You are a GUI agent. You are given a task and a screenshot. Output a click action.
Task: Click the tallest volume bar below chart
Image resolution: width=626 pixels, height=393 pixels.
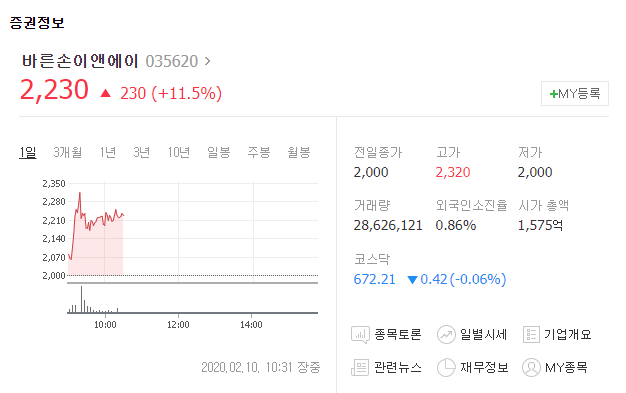(x=81, y=299)
